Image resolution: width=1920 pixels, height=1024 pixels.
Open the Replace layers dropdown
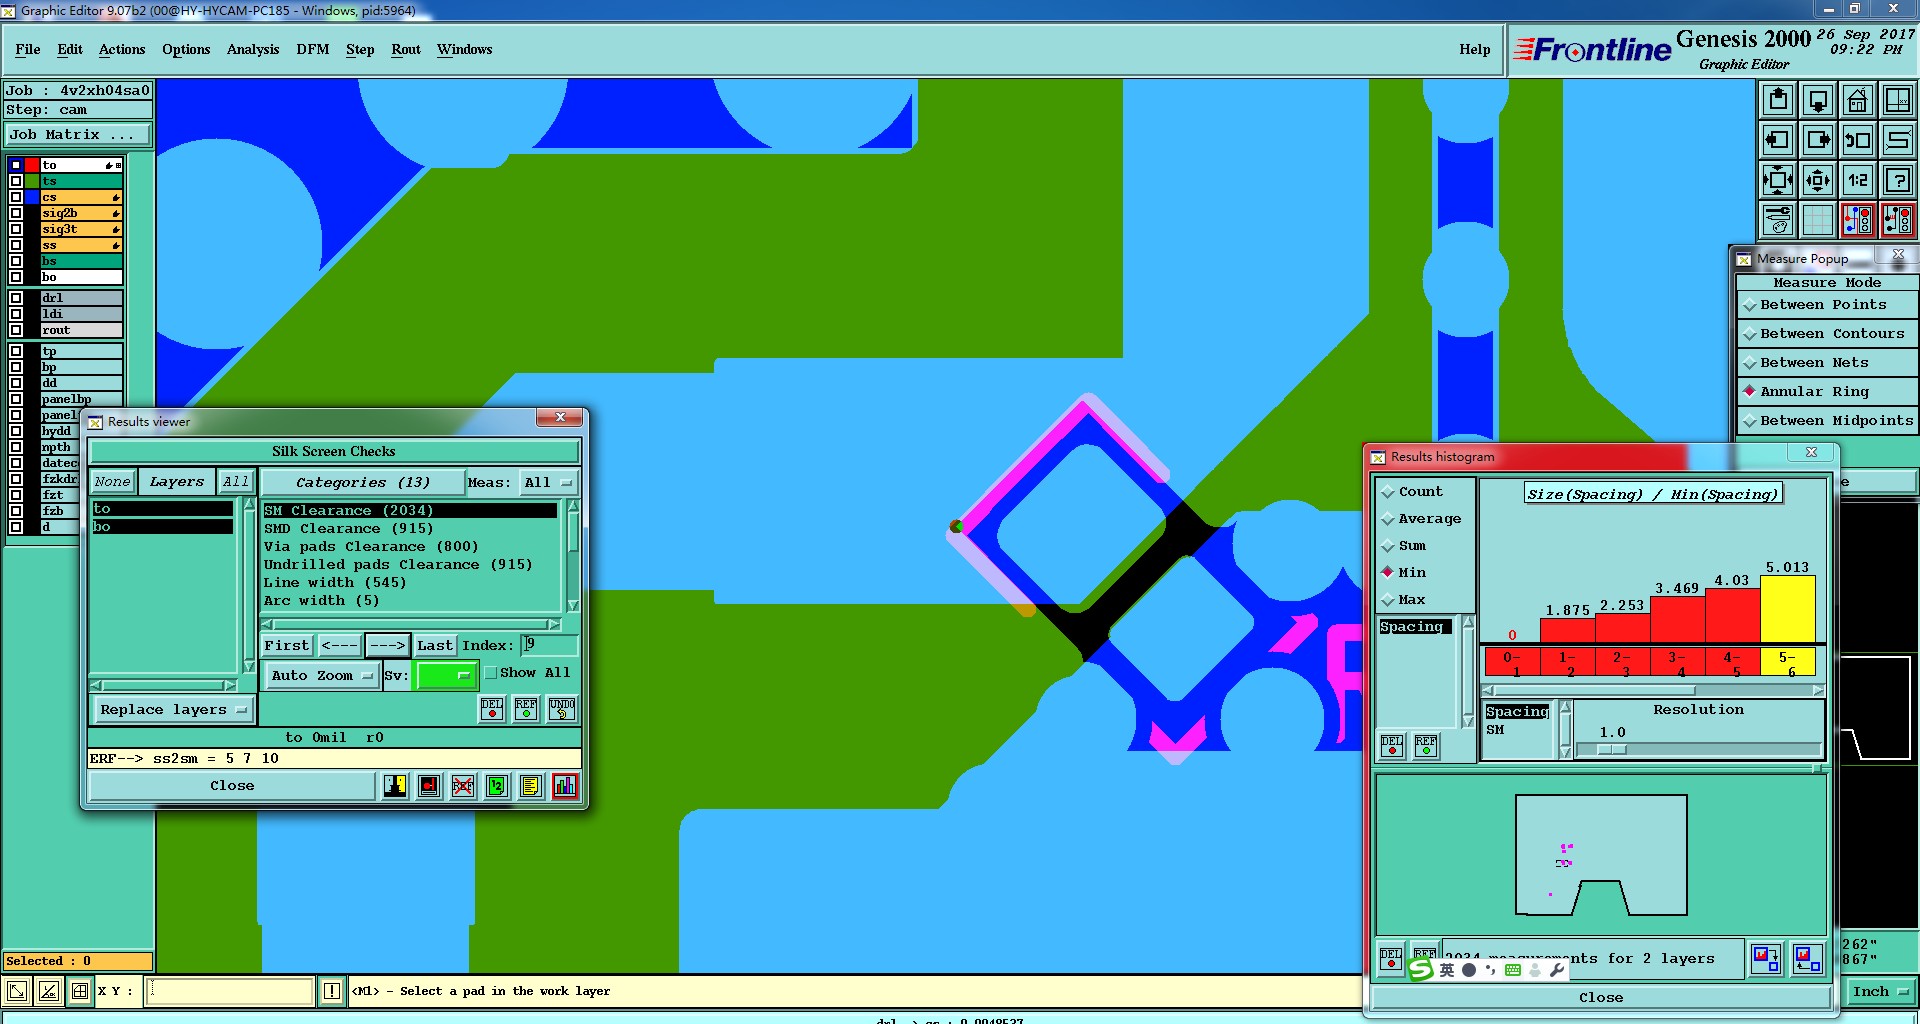[172, 710]
